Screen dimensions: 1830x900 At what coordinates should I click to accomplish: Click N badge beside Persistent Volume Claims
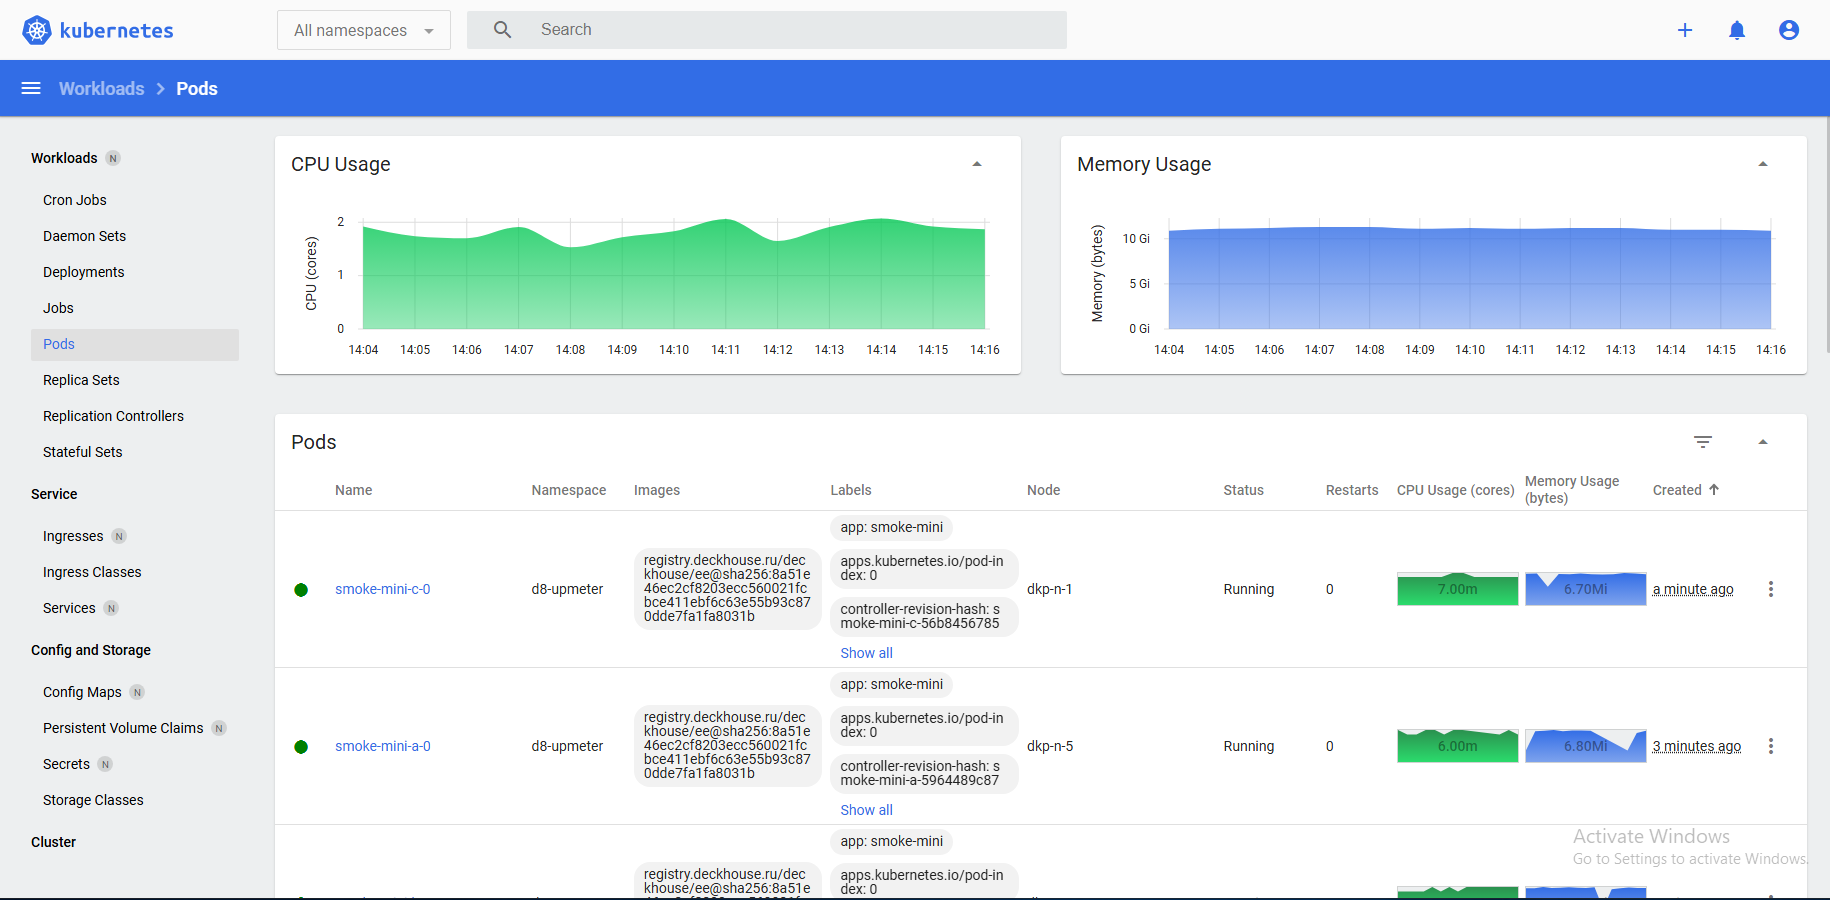point(219,728)
